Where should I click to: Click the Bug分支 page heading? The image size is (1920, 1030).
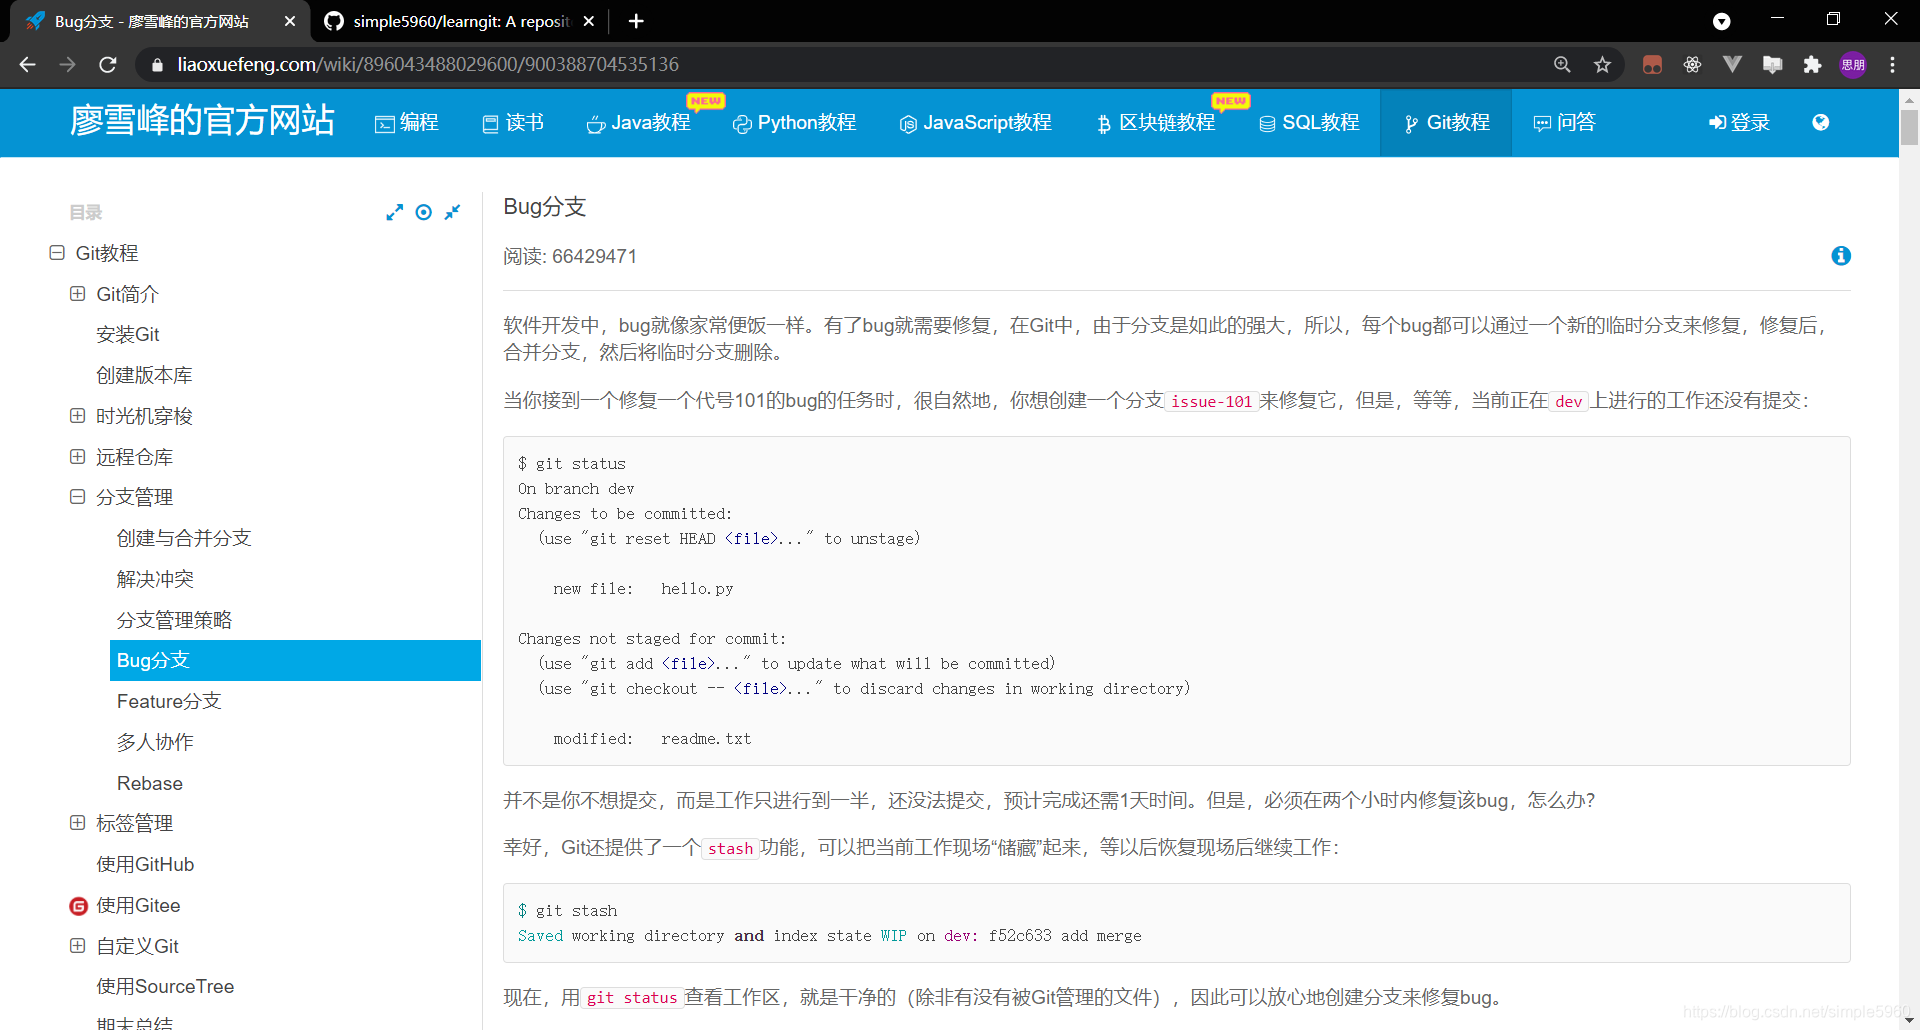click(x=545, y=207)
